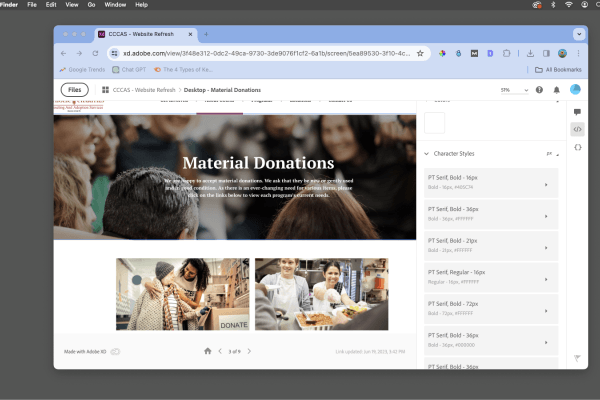Click the donation box photo thumbnail

(x=183, y=294)
